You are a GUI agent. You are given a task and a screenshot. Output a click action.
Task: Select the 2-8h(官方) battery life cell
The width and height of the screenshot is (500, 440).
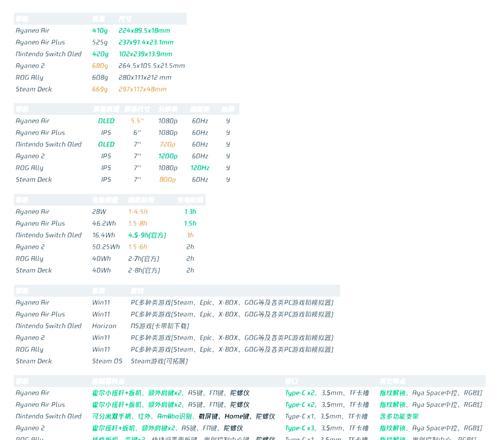(x=144, y=270)
